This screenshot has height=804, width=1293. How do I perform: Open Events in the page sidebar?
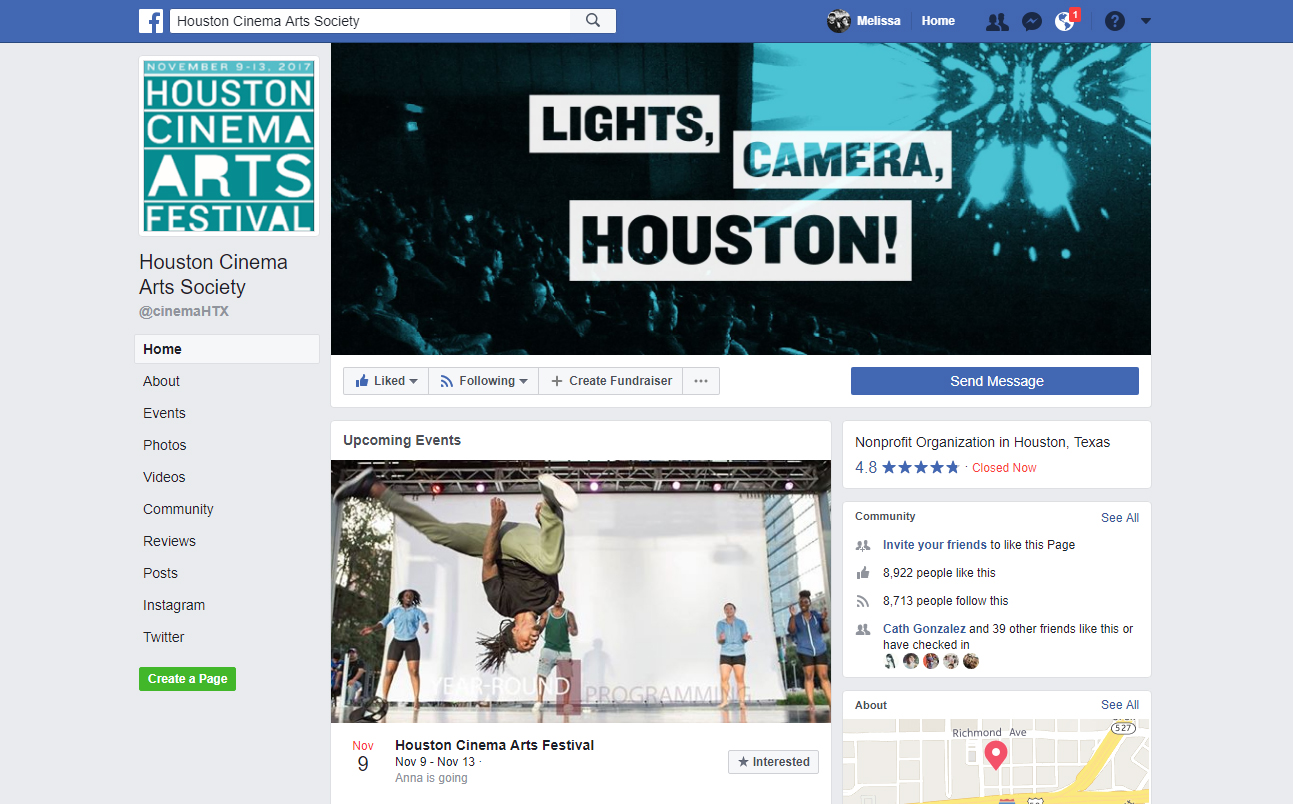(164, 413)
